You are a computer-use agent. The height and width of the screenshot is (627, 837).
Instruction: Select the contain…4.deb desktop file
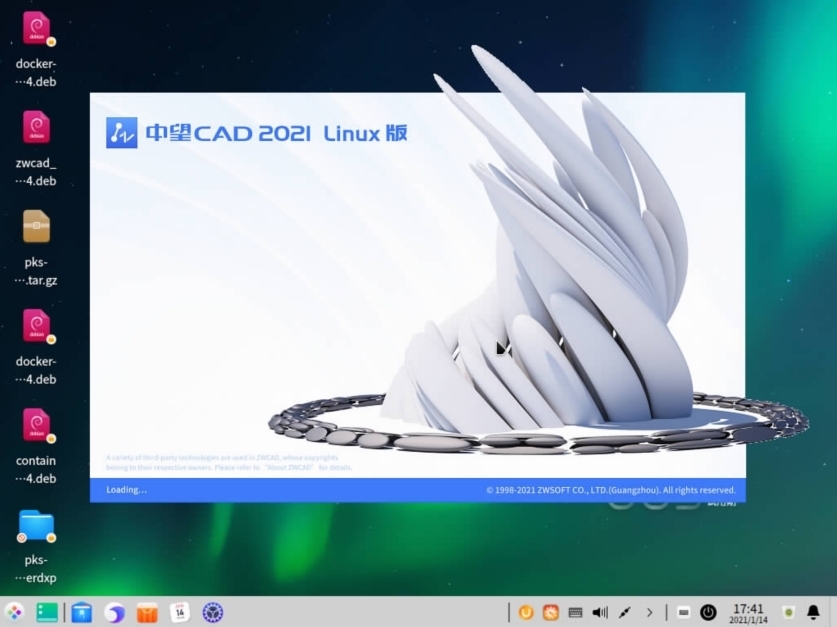[36, 447]
